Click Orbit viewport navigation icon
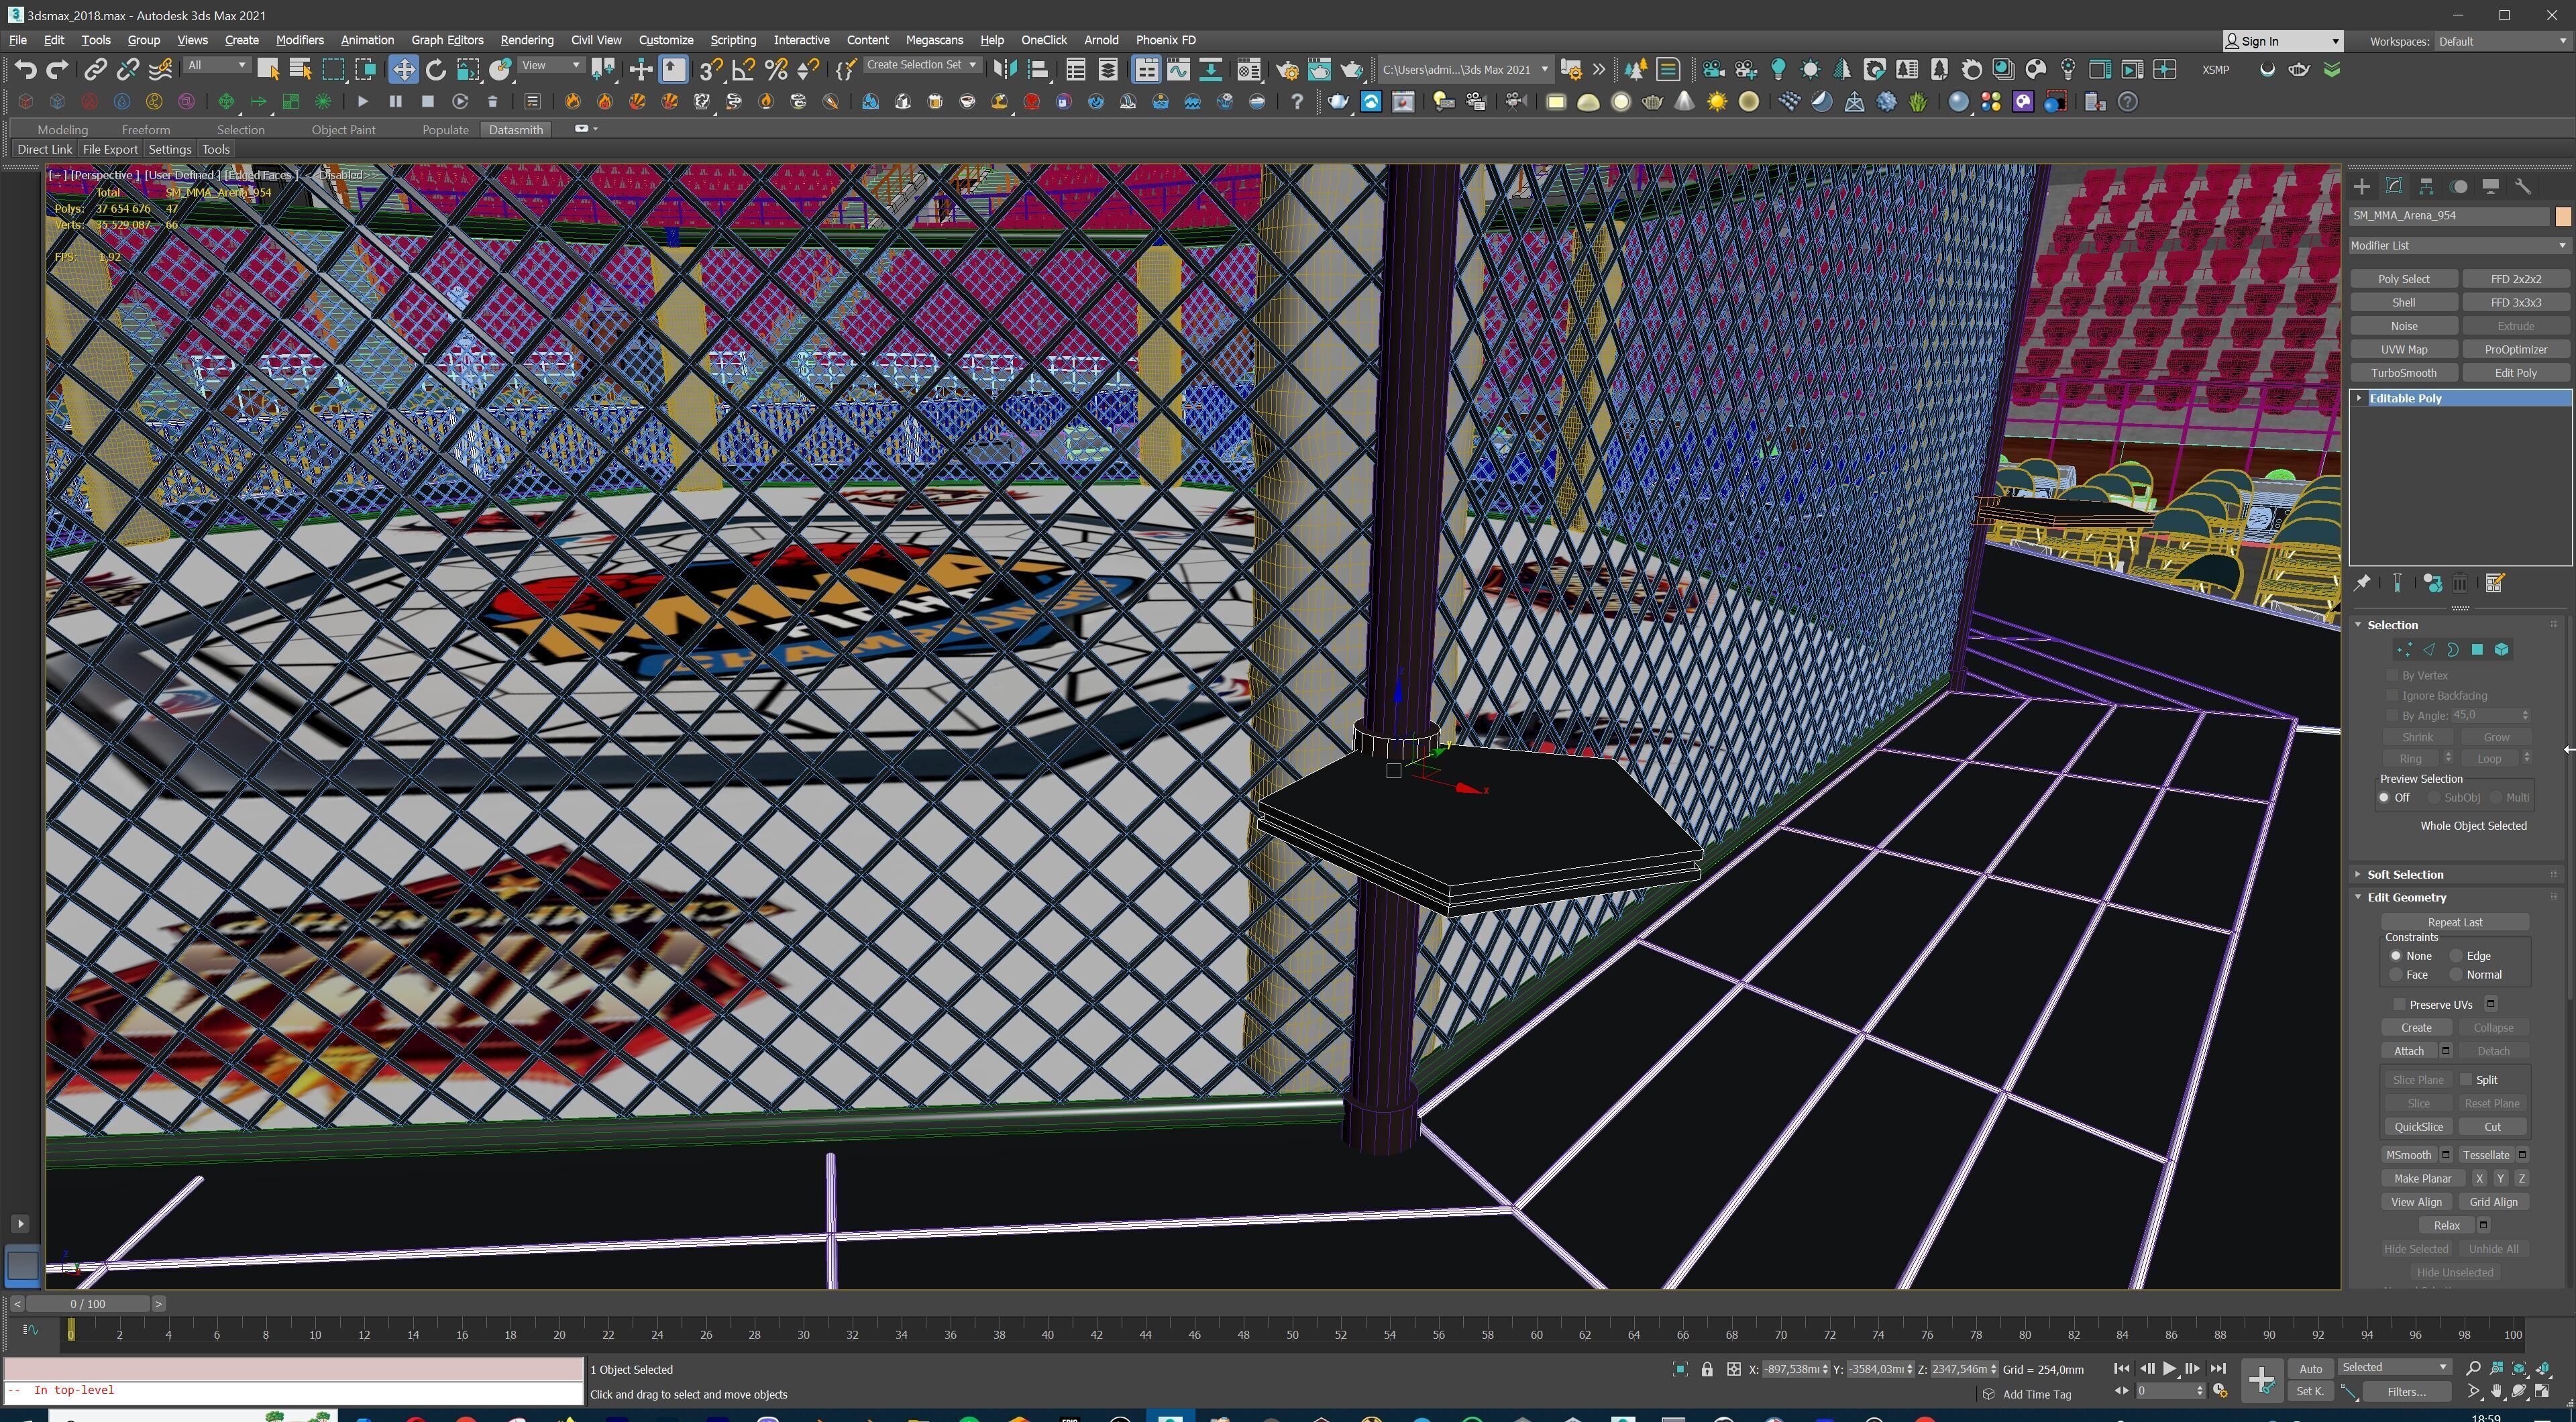 2520,1391
